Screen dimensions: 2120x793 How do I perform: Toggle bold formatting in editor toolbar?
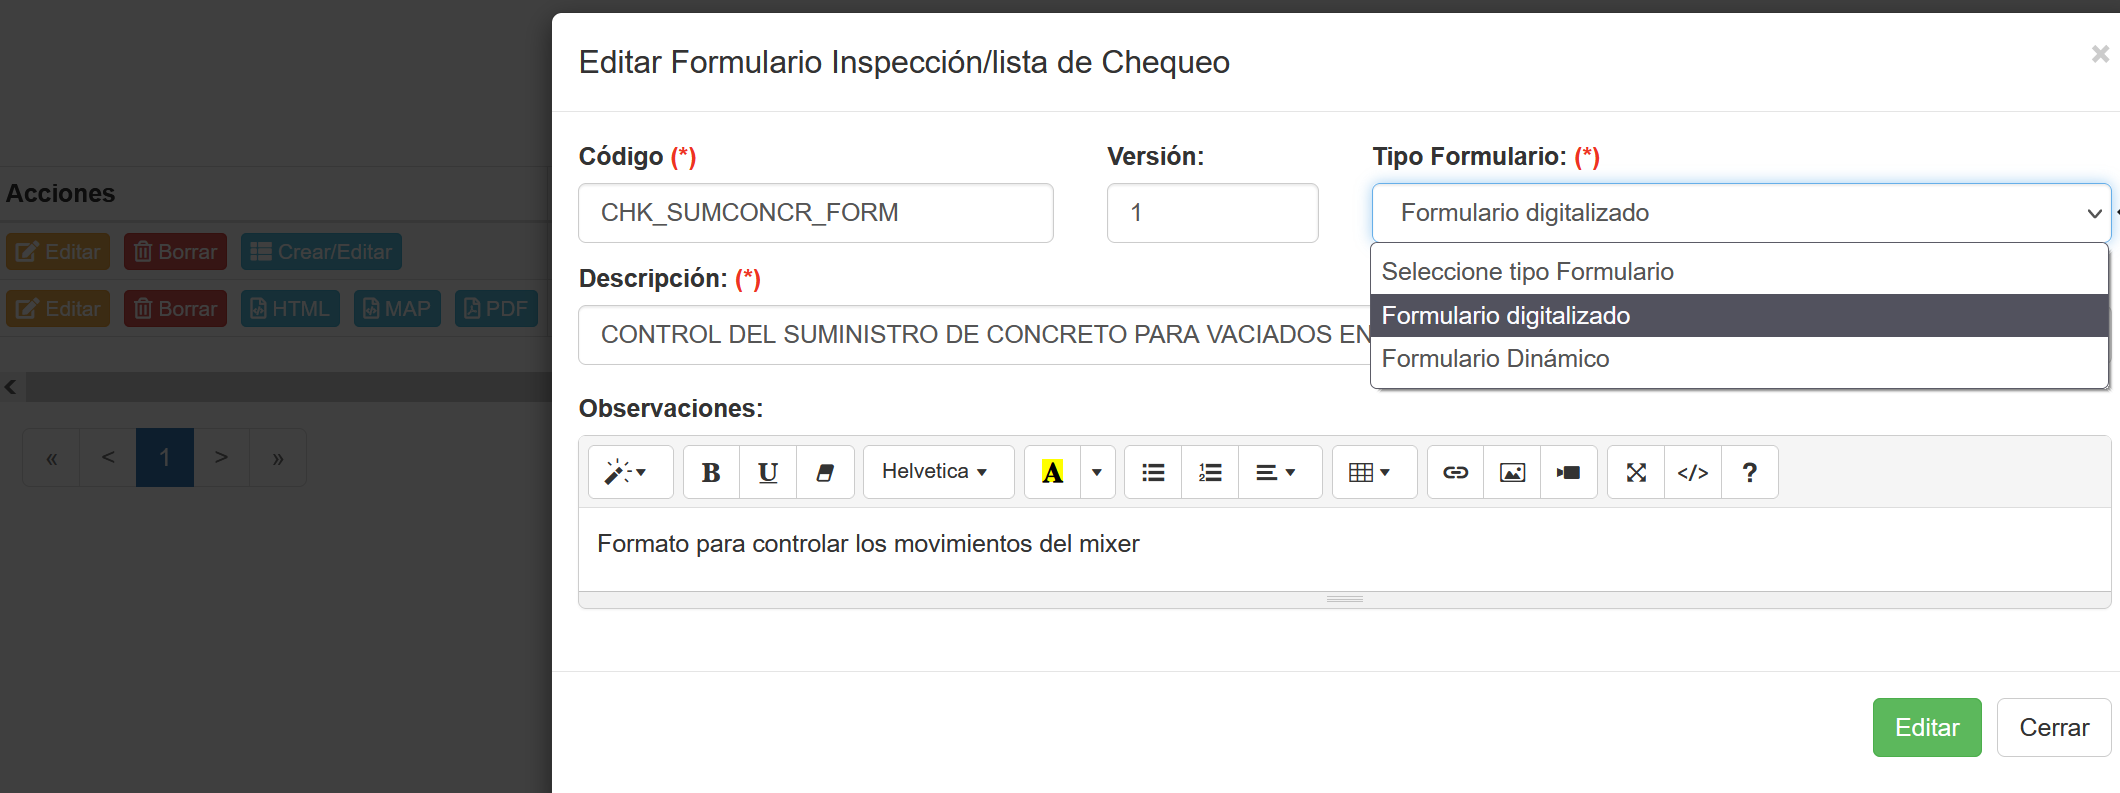point(711,472)
